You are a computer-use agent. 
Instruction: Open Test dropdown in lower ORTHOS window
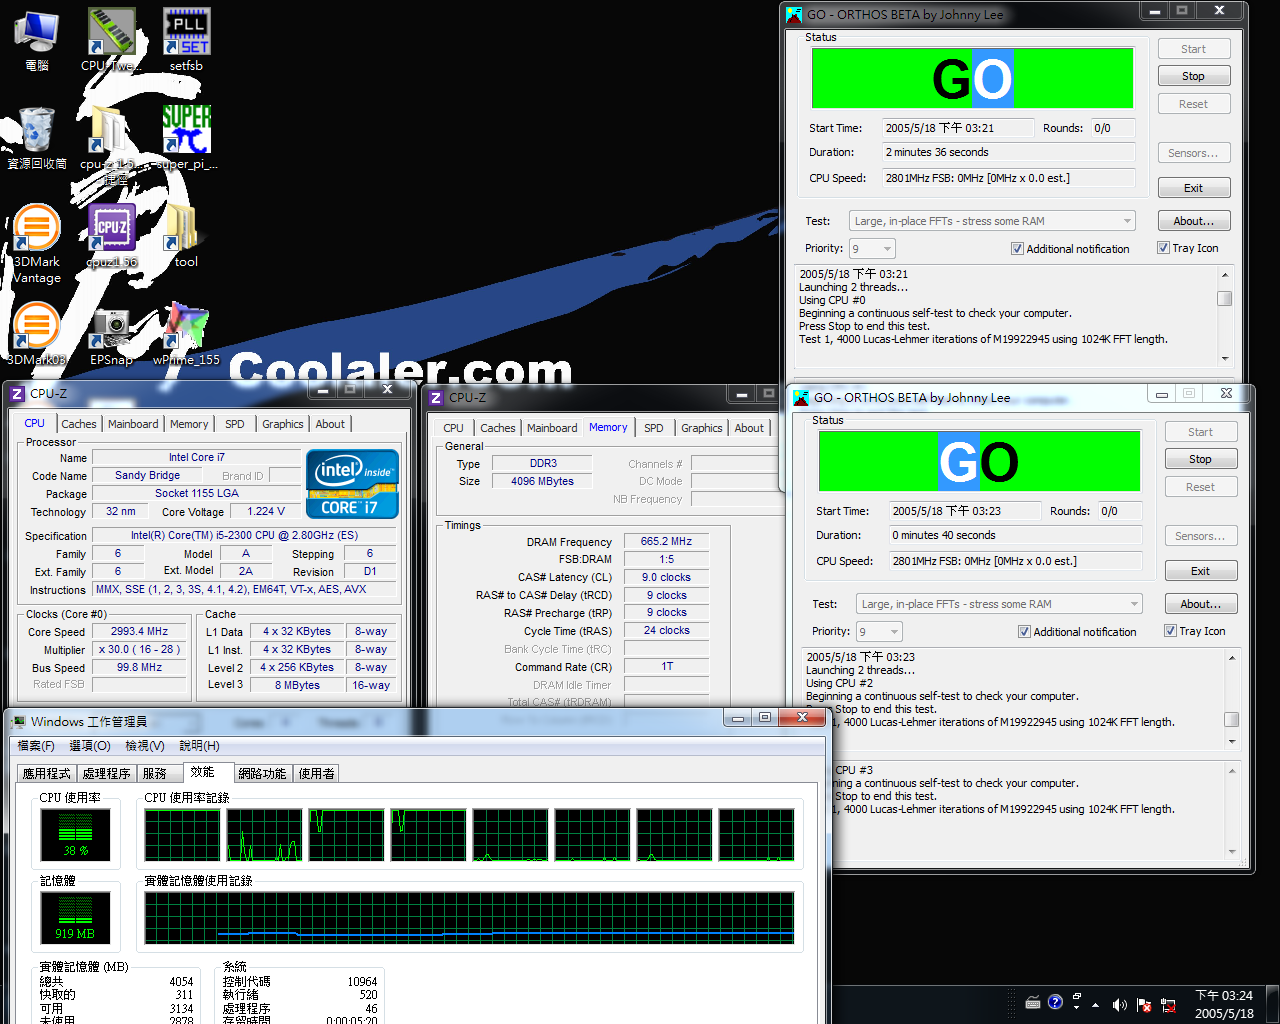[x=999, y=604]
